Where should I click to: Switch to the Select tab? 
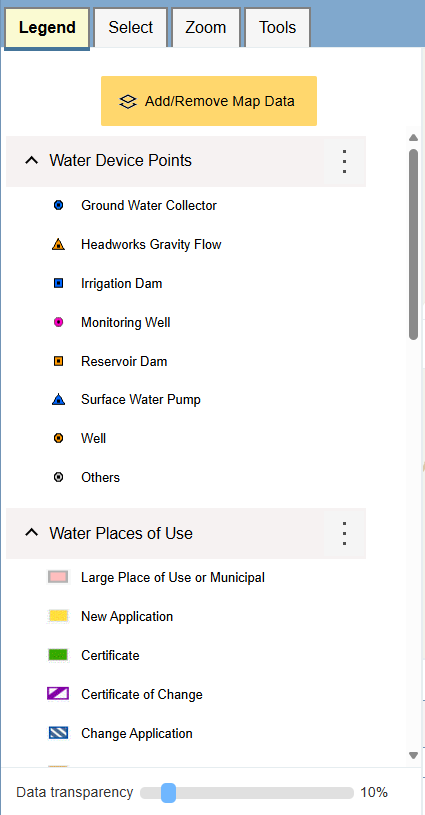tap(130, 28)
